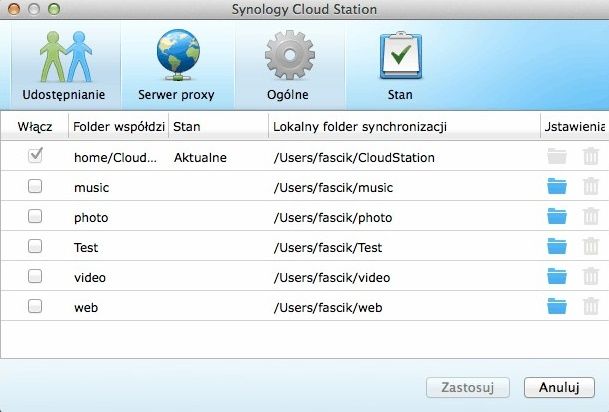Click trash icon in web row

pyautogui.click(x=591, y=306)
